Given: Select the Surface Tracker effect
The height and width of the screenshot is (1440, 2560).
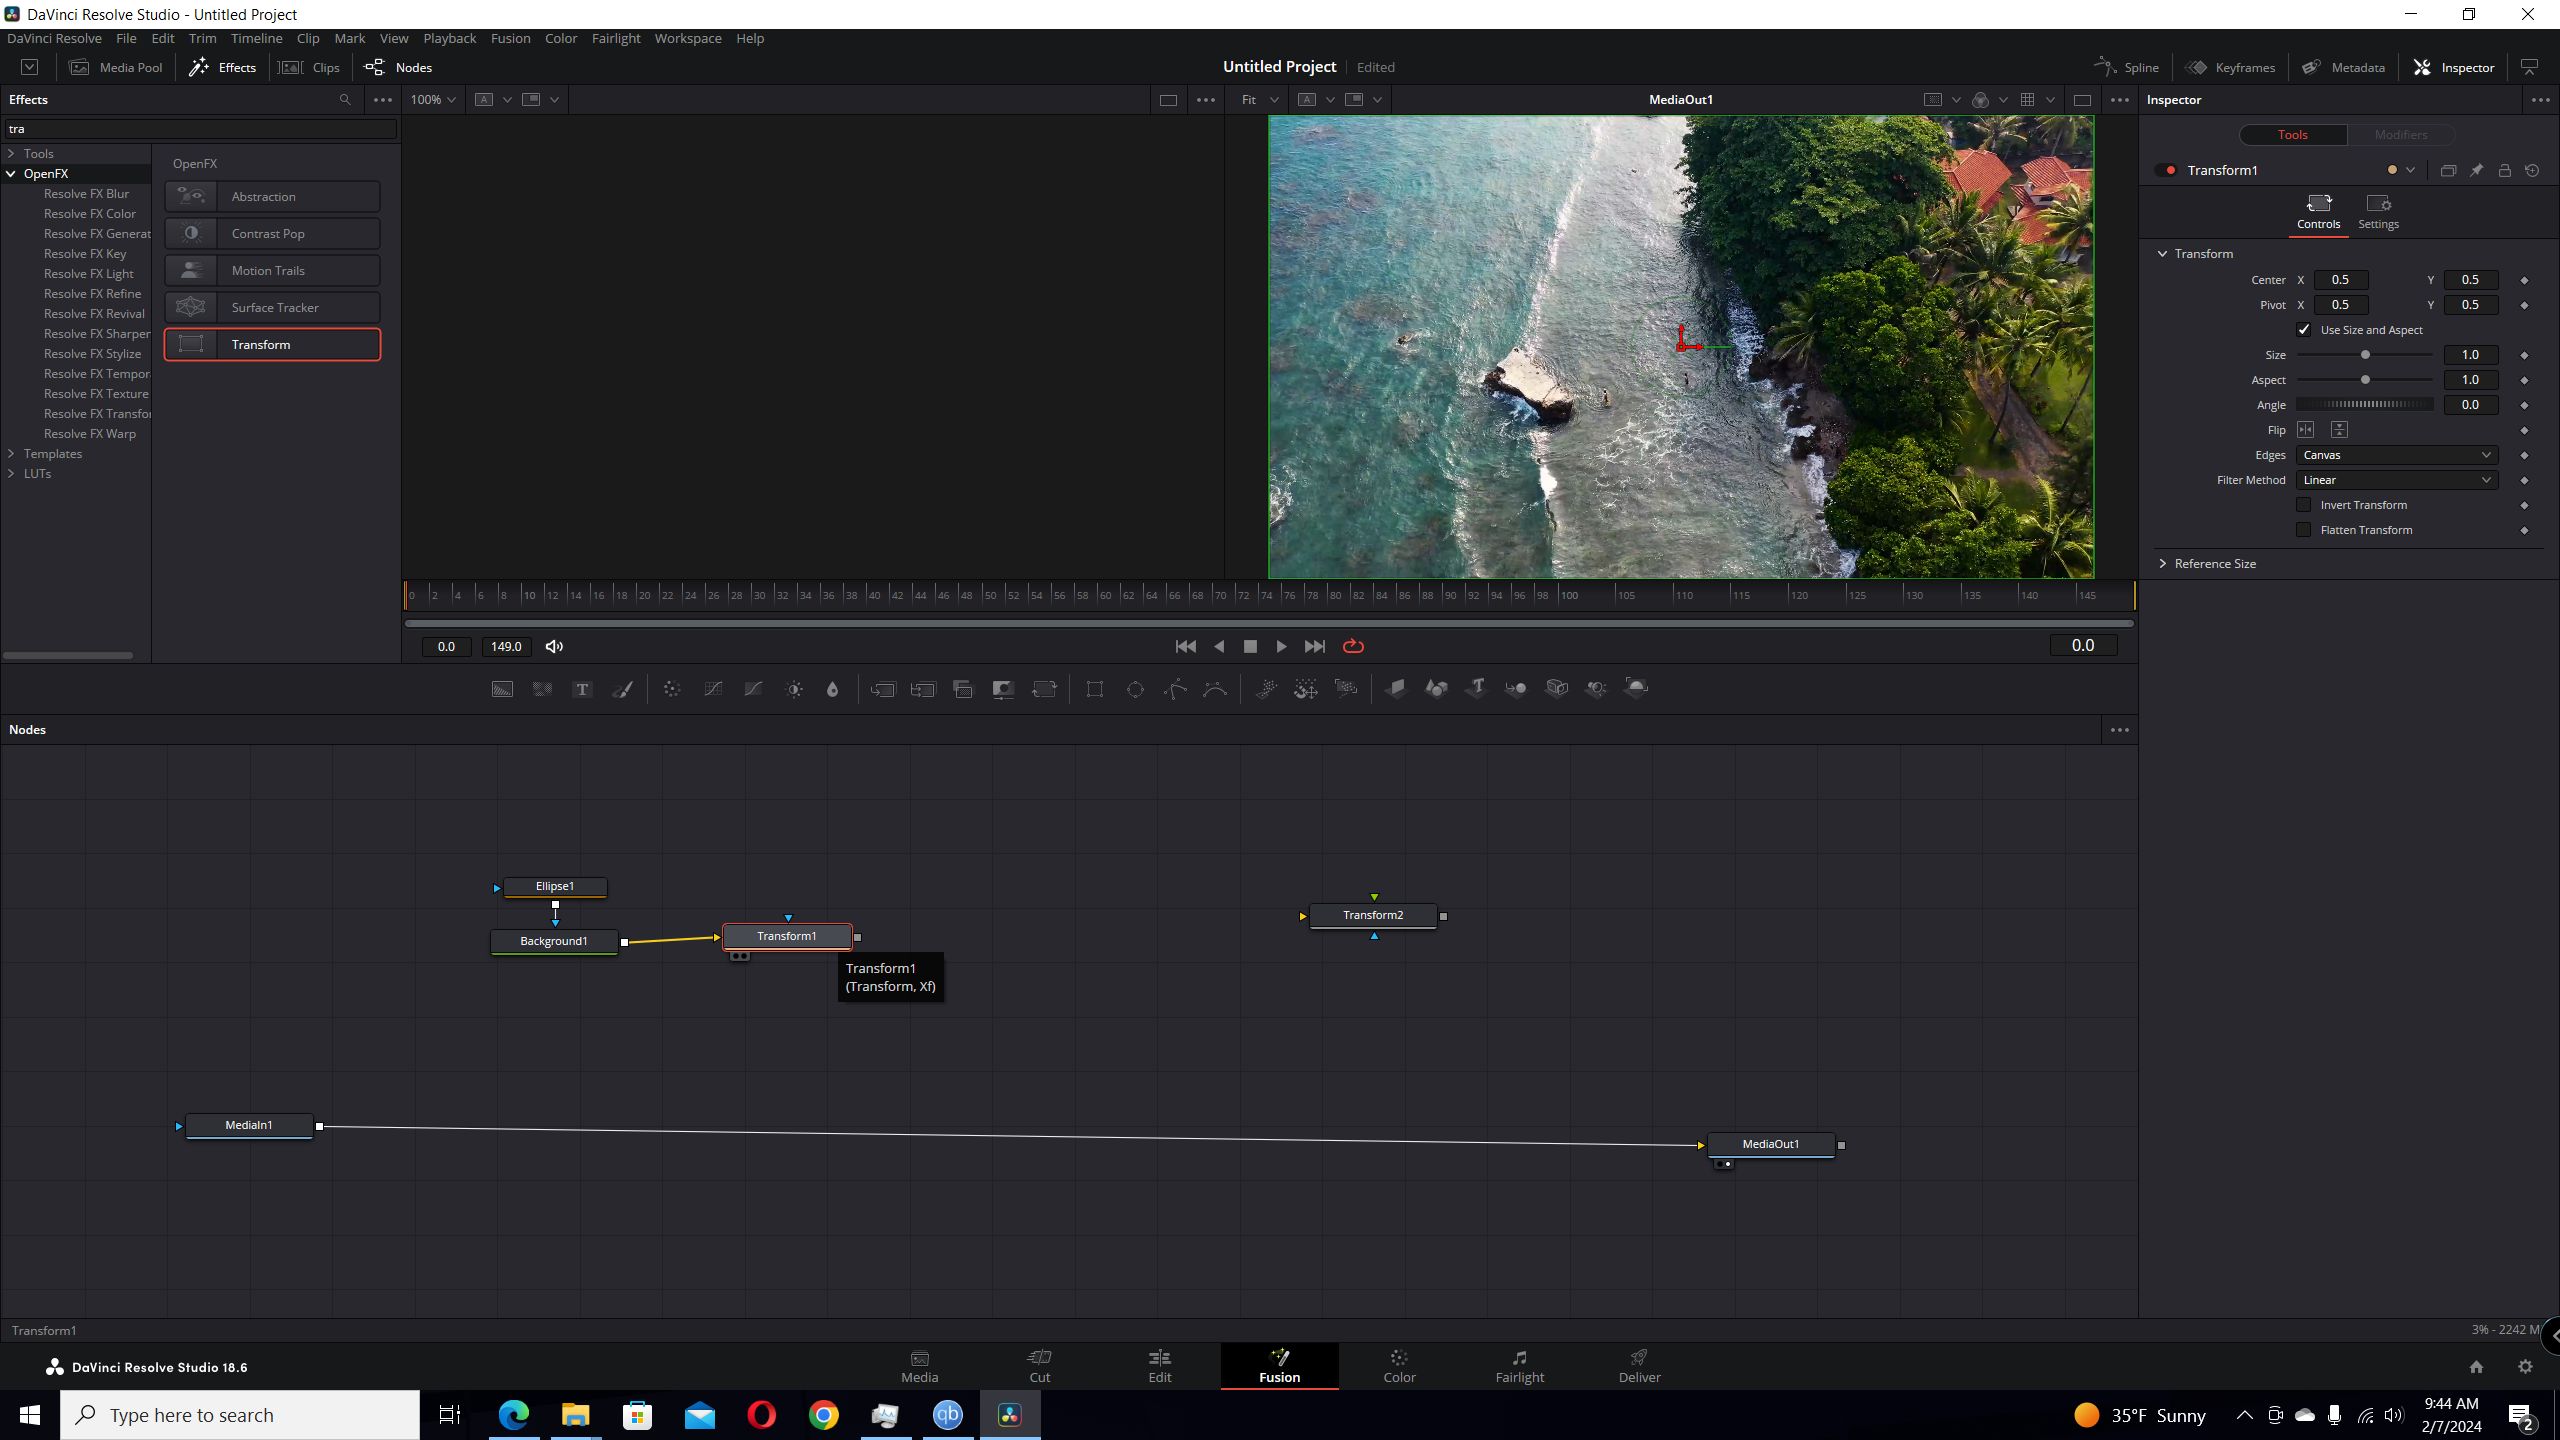Looking at the screenshot, I should click(x=272, y=308).
